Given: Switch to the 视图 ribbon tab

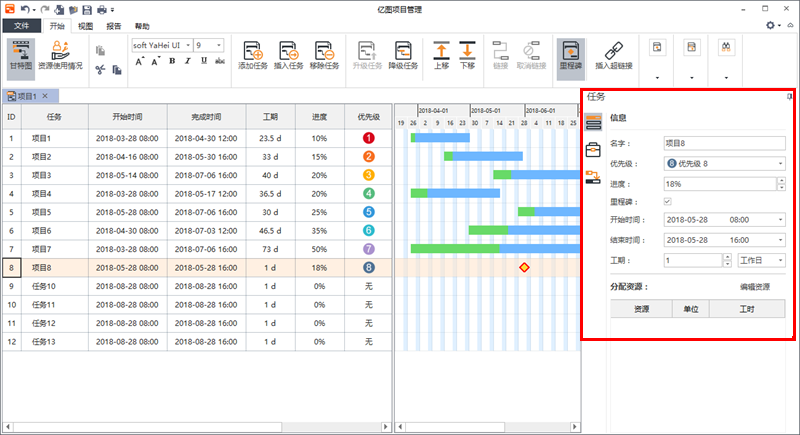Looking at the screenshot, I should coord(85,26).
